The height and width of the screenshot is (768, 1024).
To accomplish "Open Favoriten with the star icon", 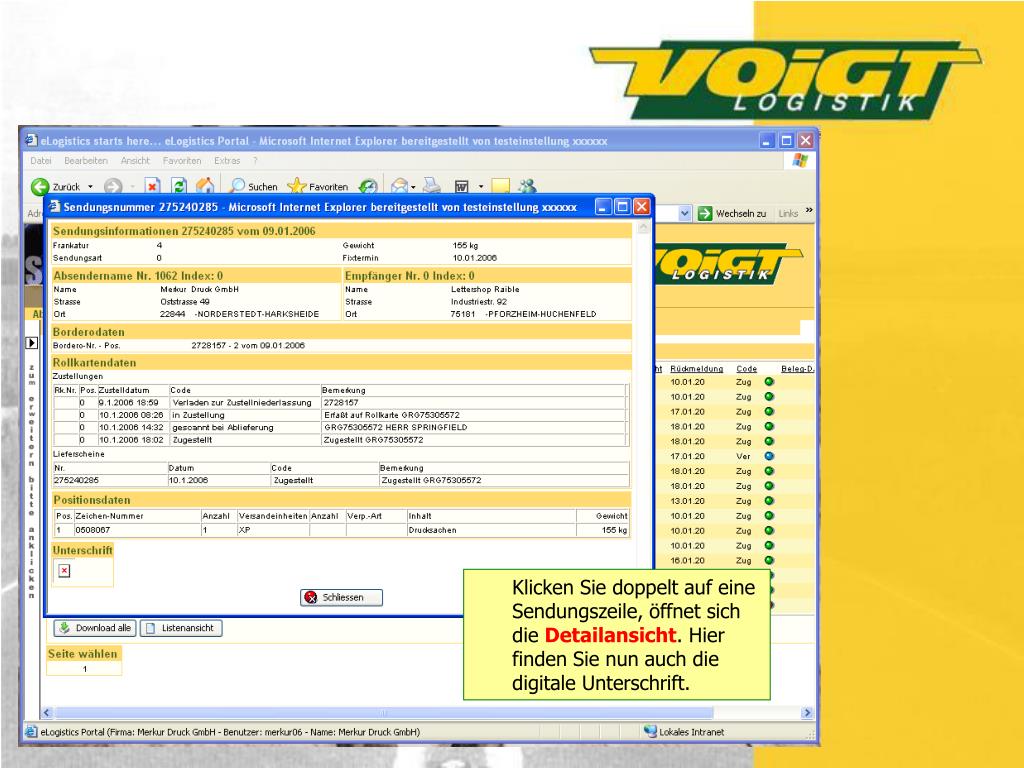I will coord(296,186).
